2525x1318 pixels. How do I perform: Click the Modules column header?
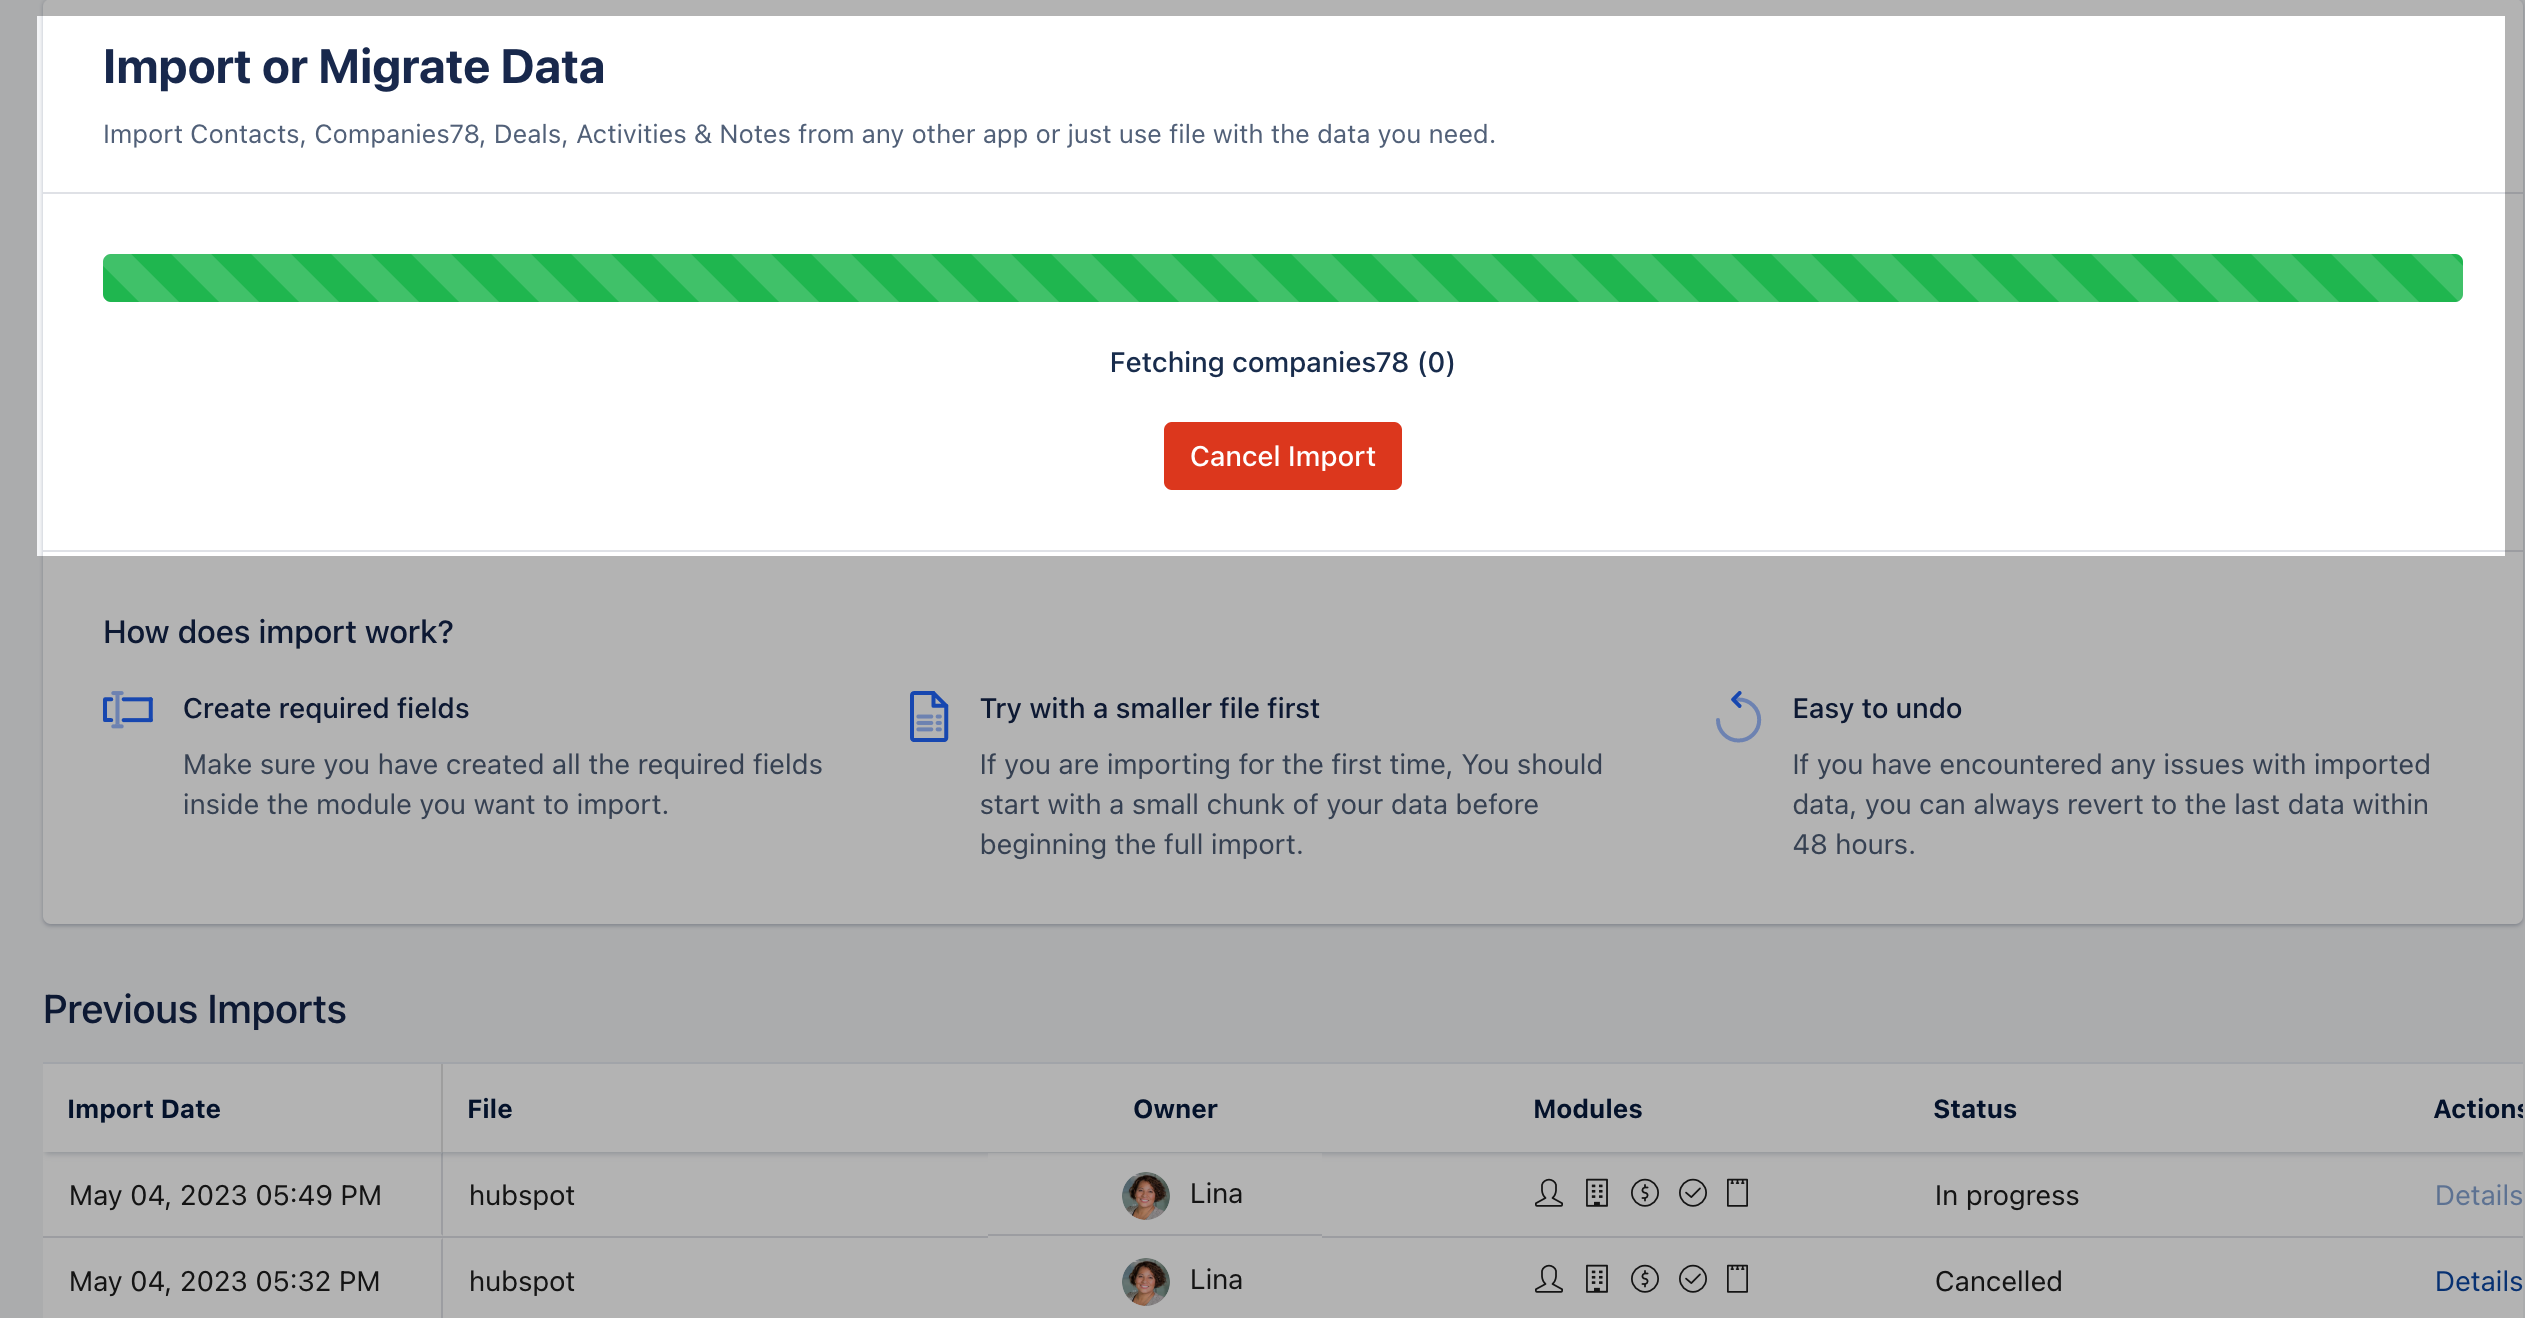click(1587, 1109)
